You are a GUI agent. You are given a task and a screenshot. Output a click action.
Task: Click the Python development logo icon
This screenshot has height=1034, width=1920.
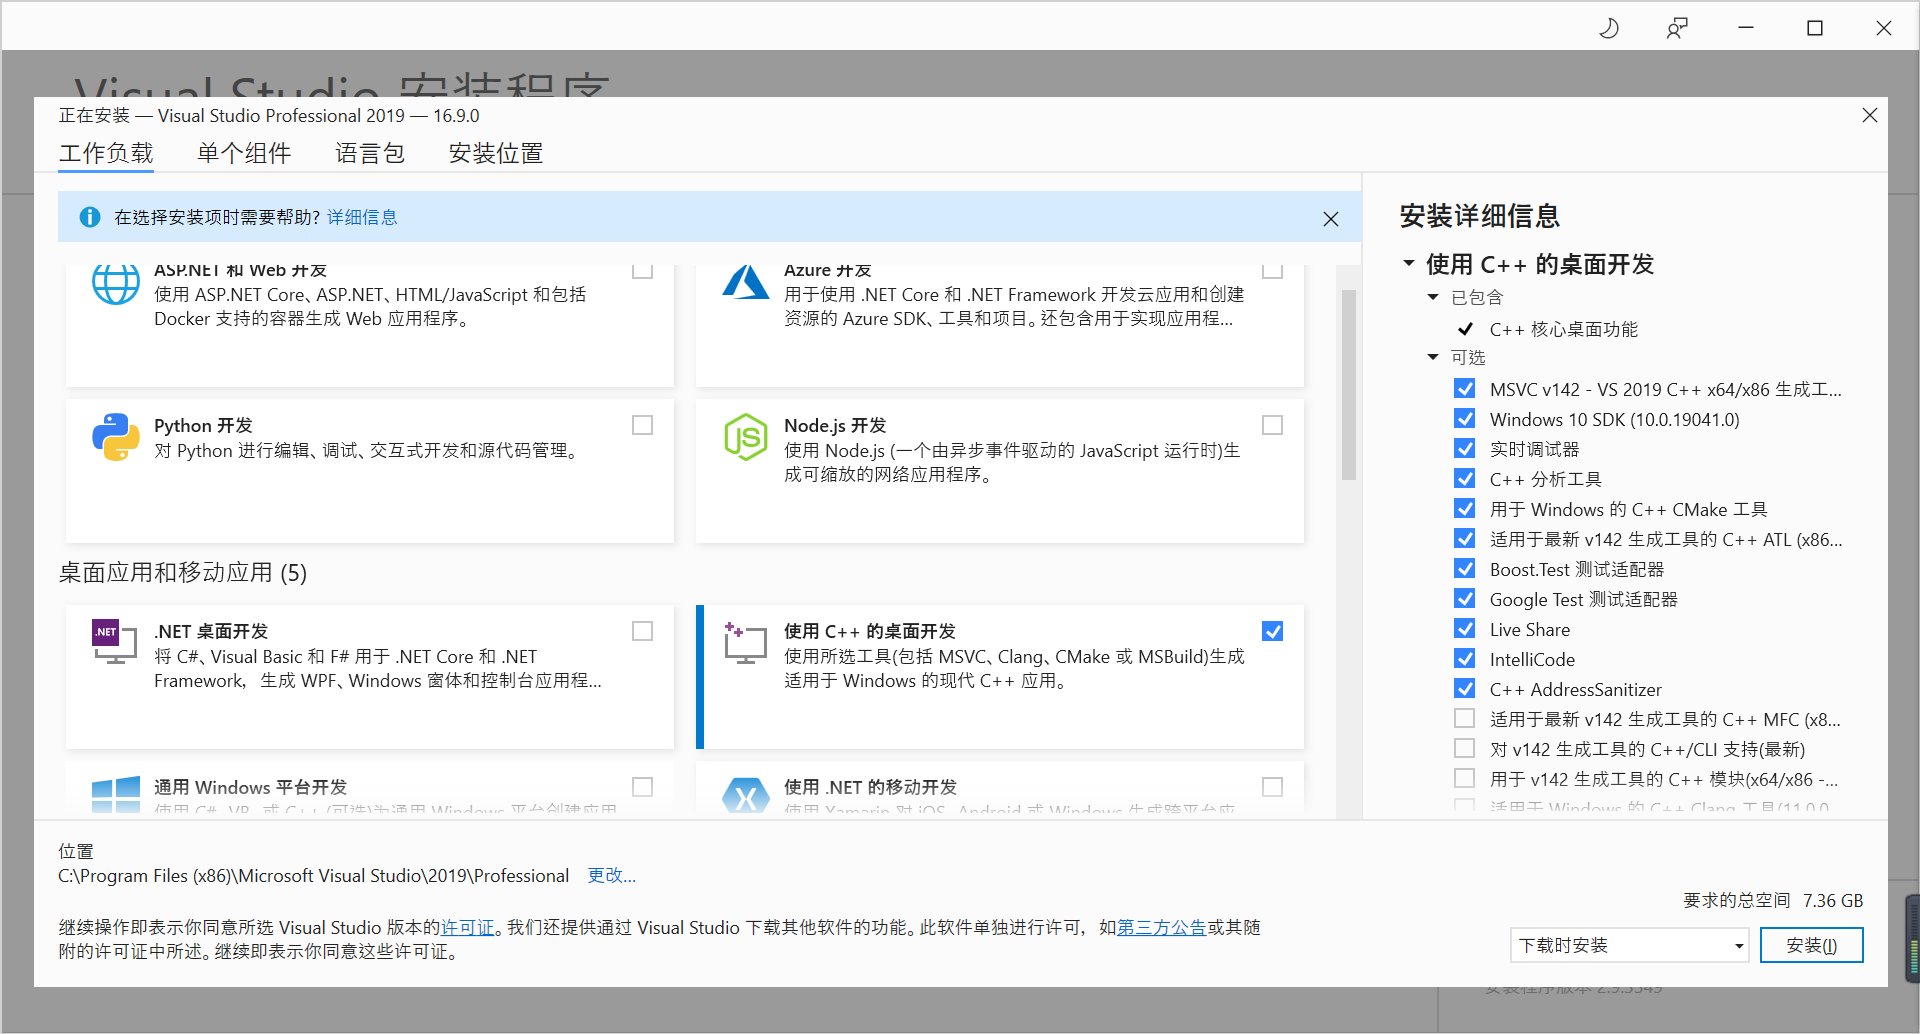coord(116,437)
